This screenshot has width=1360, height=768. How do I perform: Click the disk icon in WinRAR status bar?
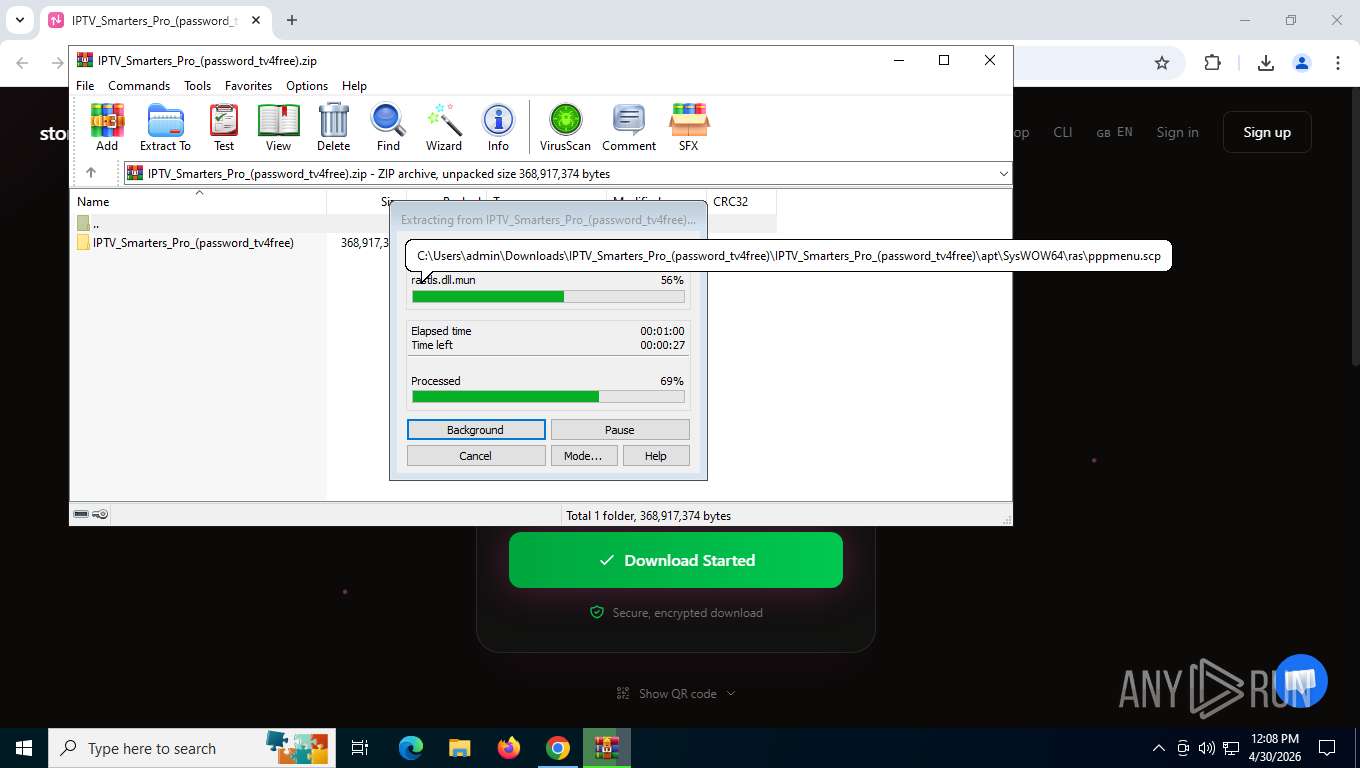pos(81,515)
